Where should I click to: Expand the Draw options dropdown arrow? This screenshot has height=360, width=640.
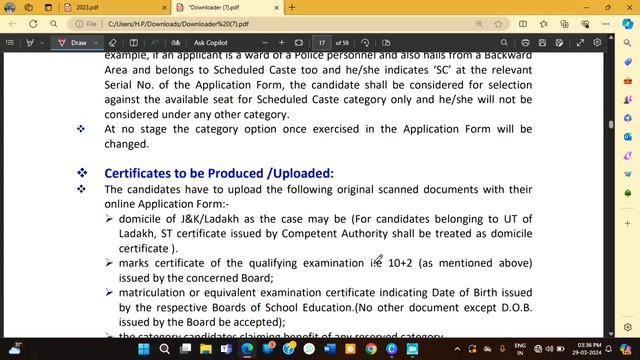(x=96, y=43)
